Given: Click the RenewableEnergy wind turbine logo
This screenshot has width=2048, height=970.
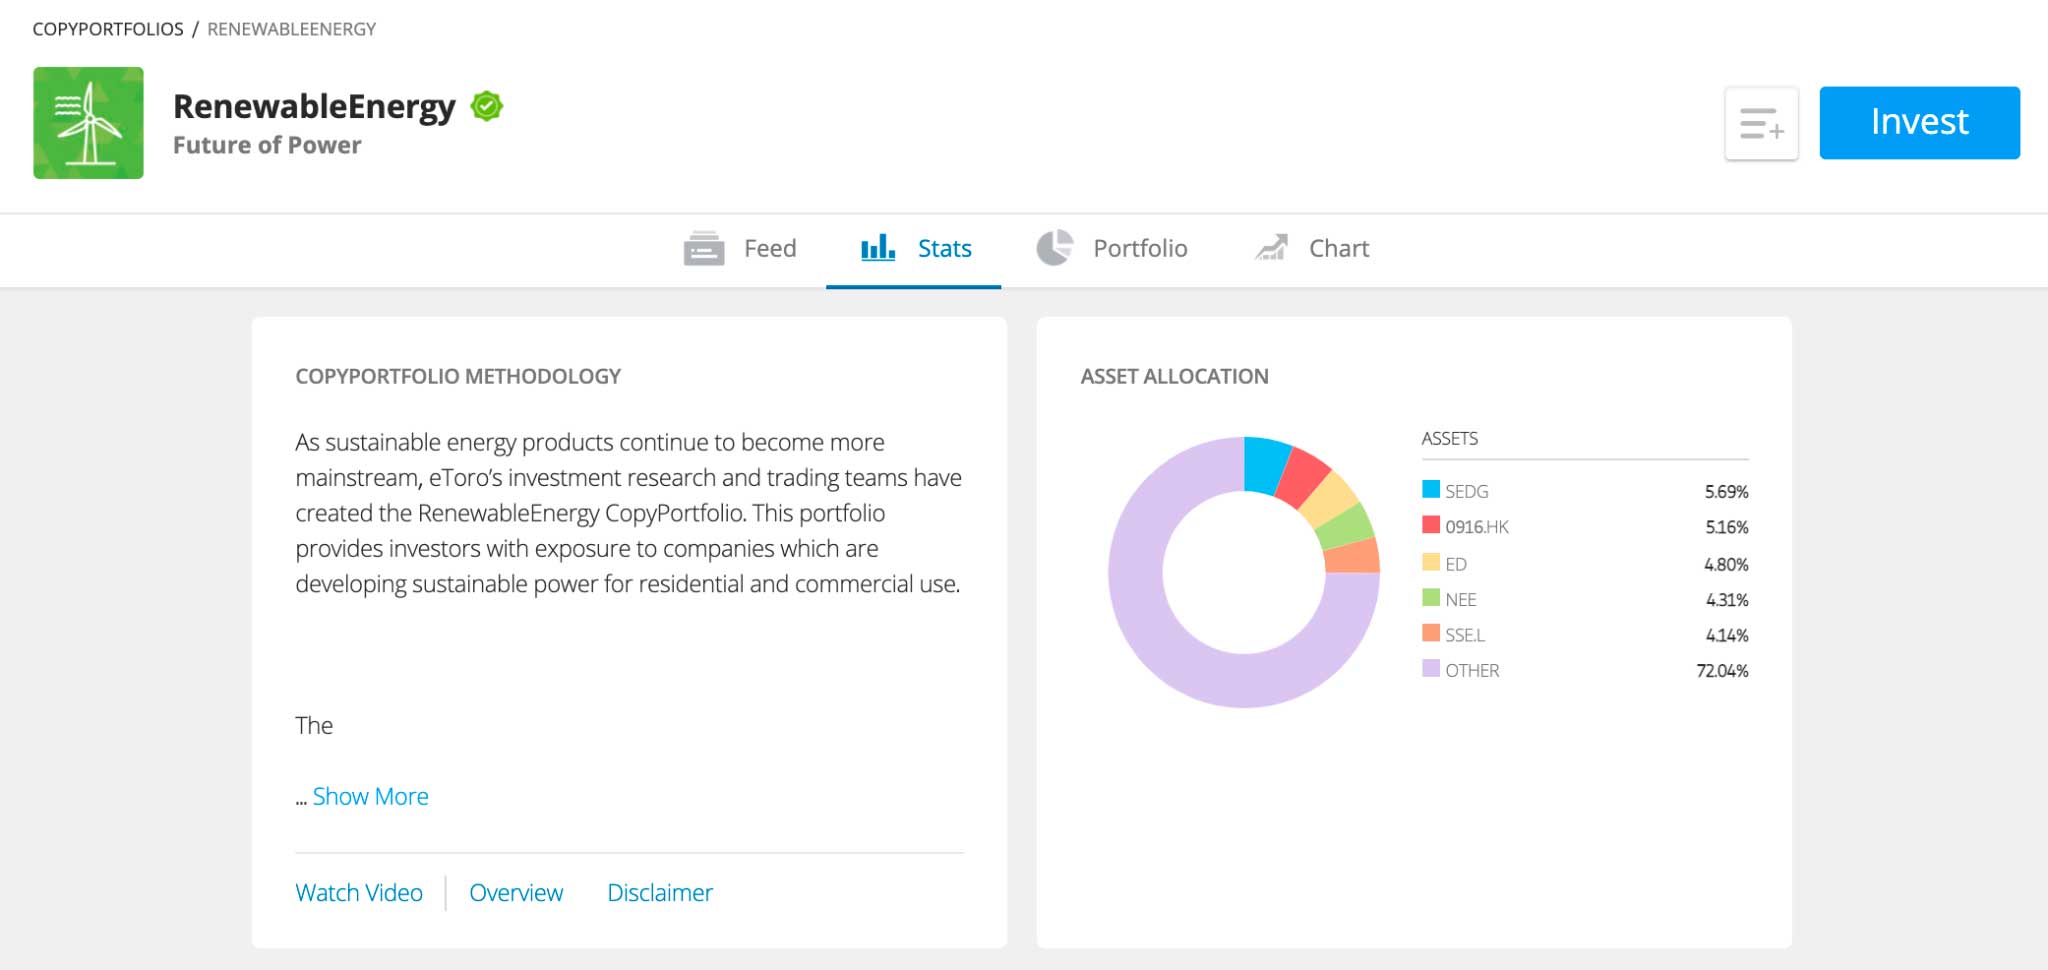Looking at the screenshot, I should [x=88, y=123].
